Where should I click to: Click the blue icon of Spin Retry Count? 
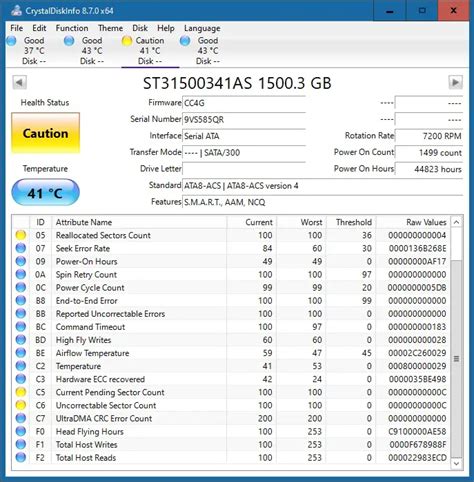(x=21, y=275)
